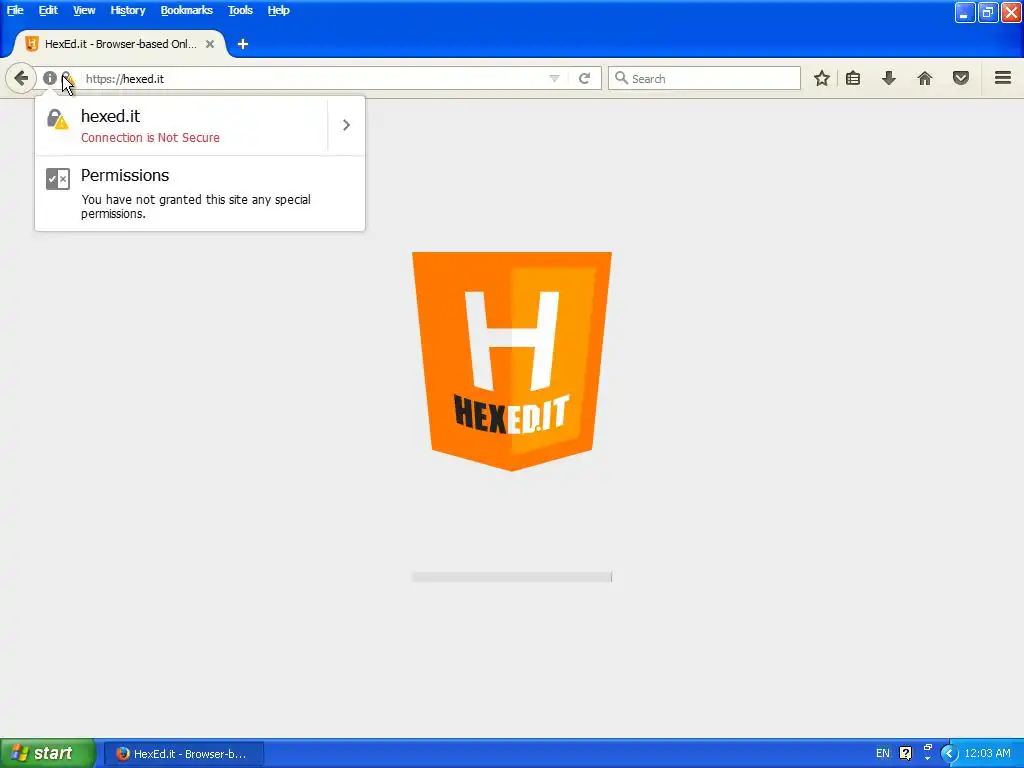Reload the current page
The width and height of the screenshot is (1024, 768).
pyautogui.click(x=584, y=78)
